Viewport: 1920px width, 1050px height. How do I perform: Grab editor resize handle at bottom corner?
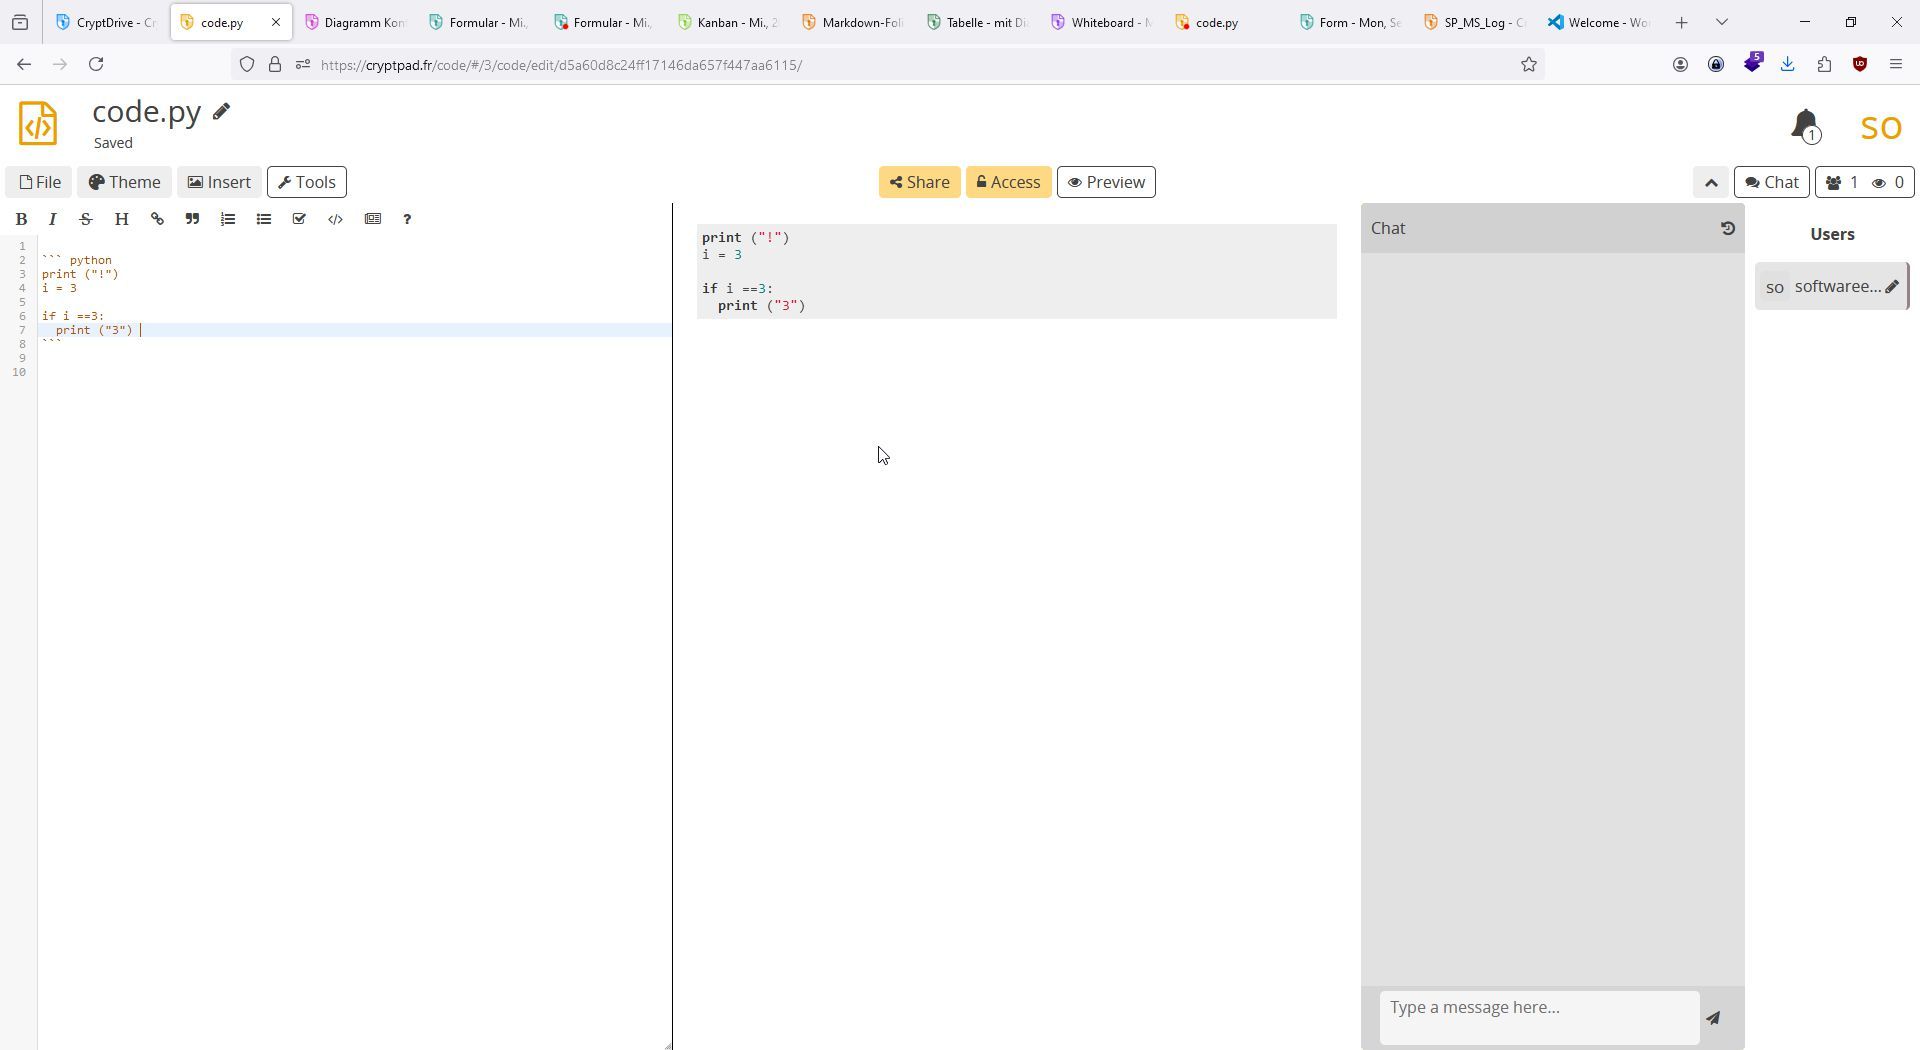668,1046
